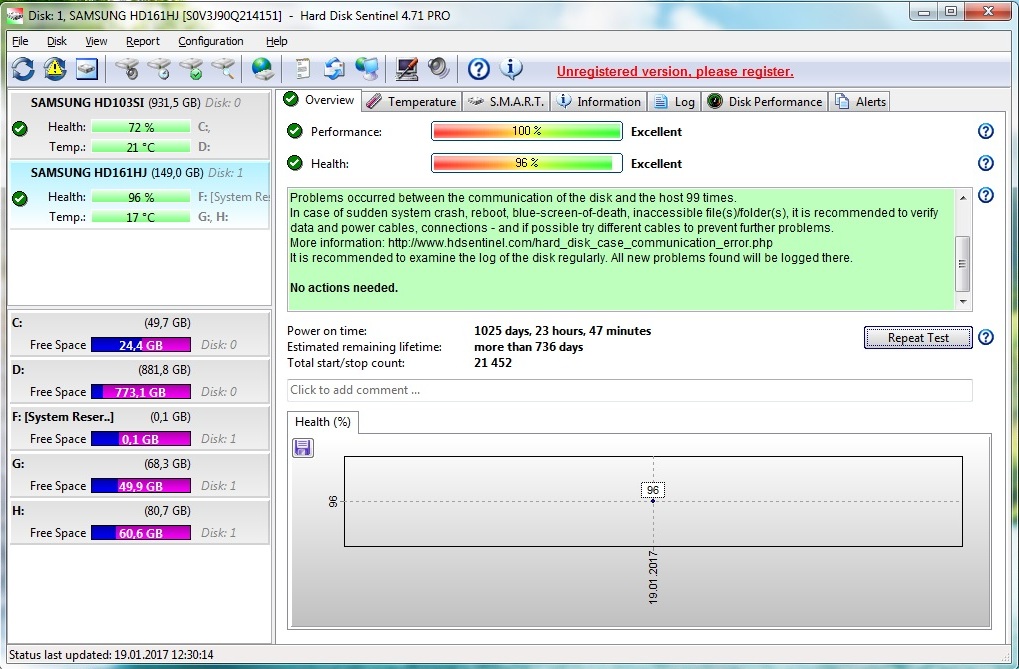
Task: Save the health graph with floppy disk icon
Action: 303,448
